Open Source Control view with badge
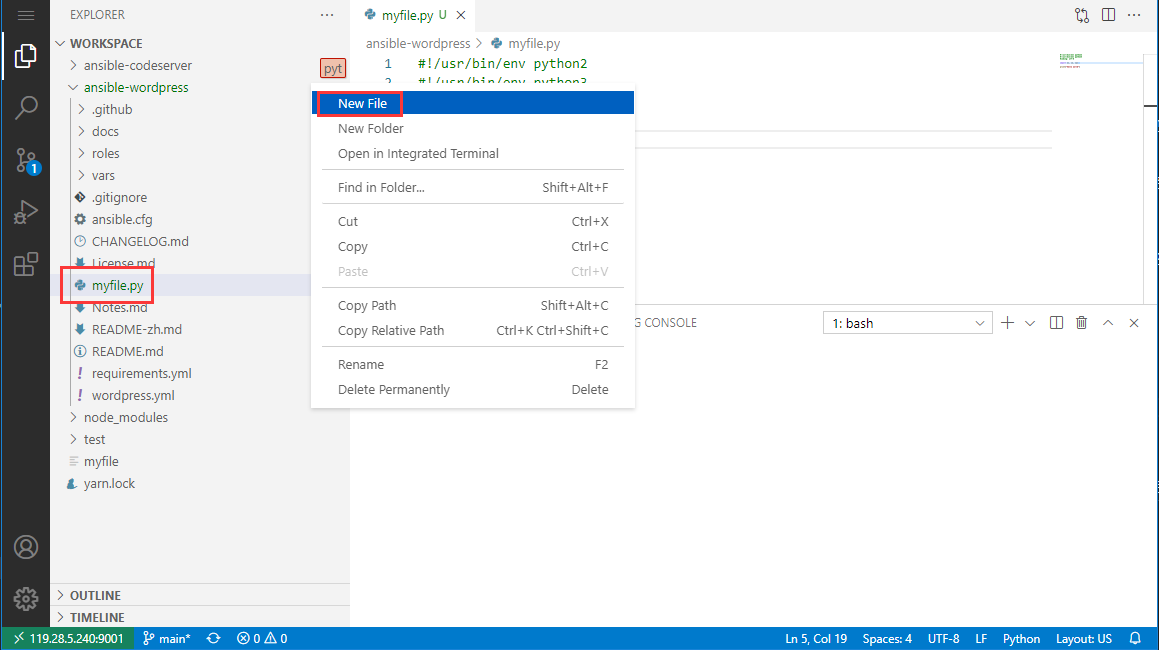 (x=26, y=160)
